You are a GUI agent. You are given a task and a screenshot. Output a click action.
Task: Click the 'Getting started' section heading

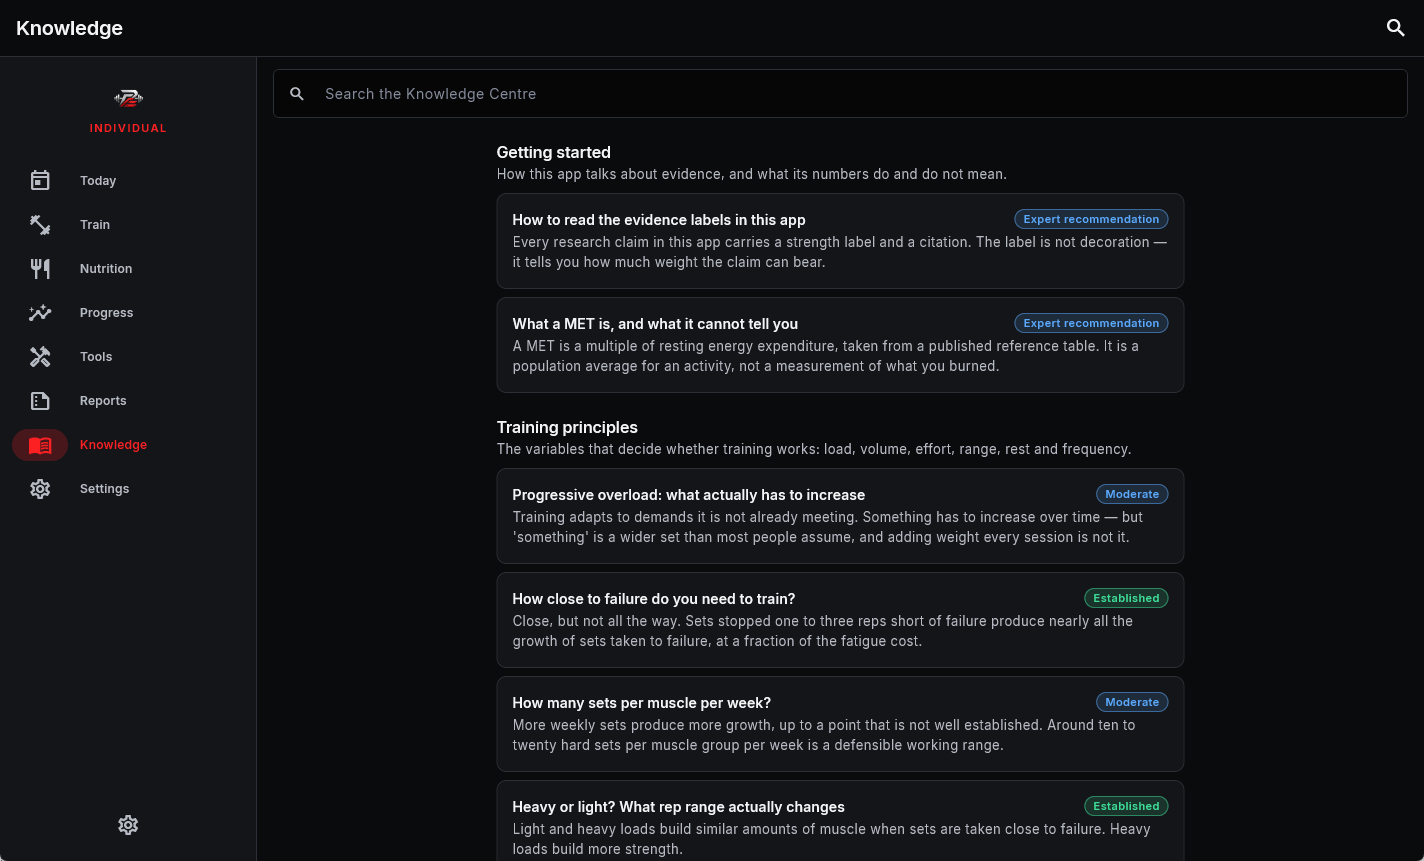(x=553, y=152)
